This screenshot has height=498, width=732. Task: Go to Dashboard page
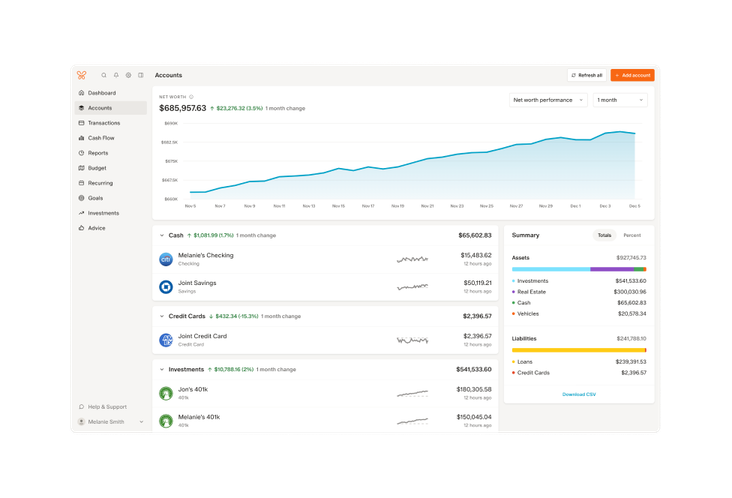(111, 93)
